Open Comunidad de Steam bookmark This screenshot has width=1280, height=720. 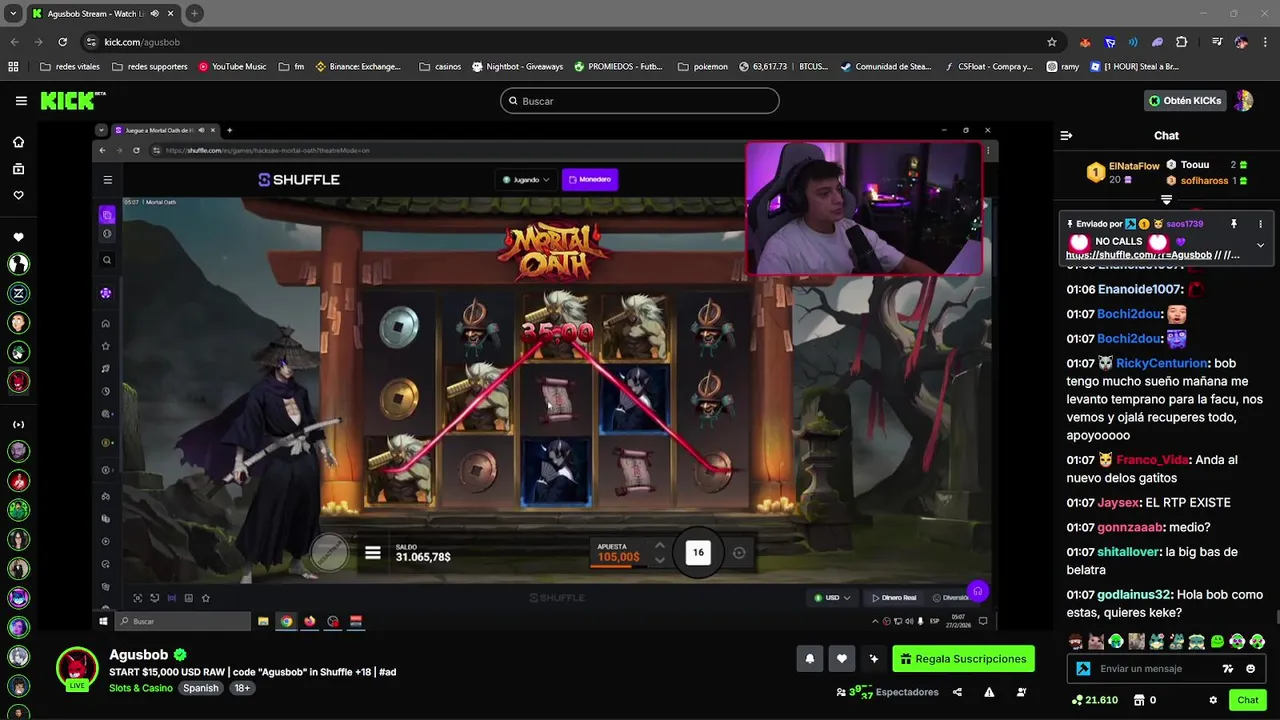pyautogui.click(x=886, y=67)
